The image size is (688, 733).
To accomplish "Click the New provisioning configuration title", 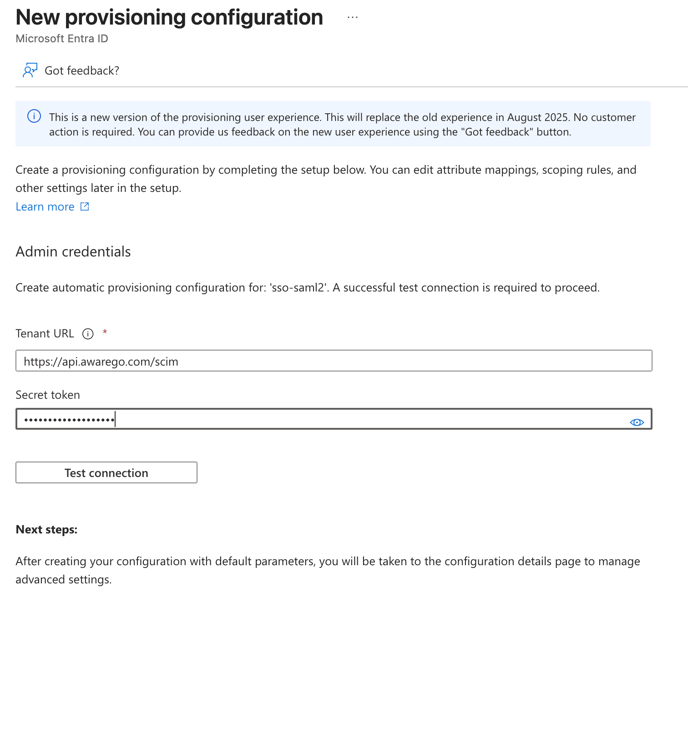I will pyautogui.click(x=169, y=18).
